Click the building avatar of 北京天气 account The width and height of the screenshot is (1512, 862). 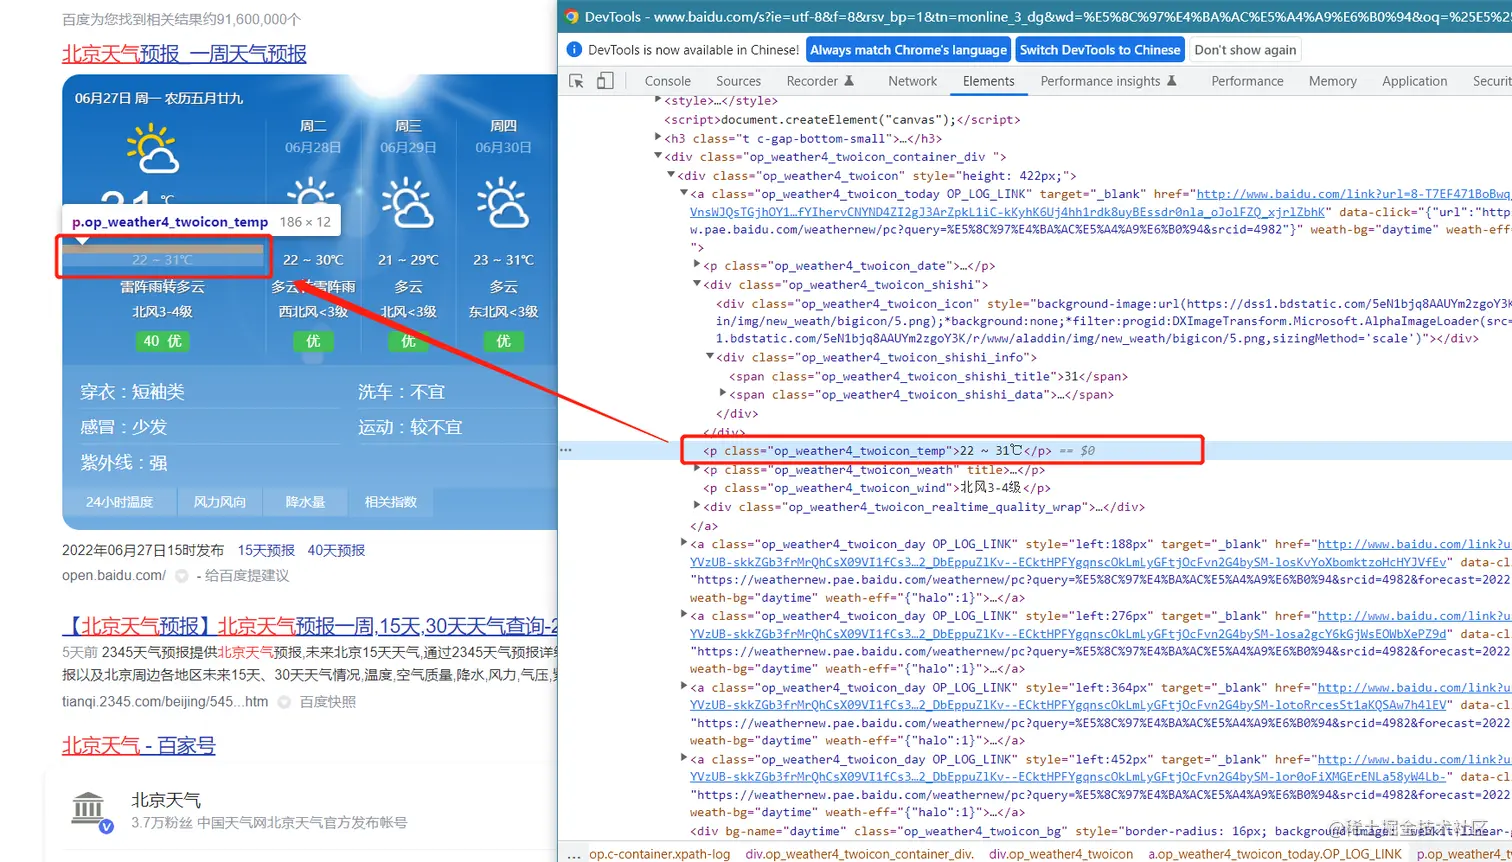pyautogui.click(x=91, y=809)
